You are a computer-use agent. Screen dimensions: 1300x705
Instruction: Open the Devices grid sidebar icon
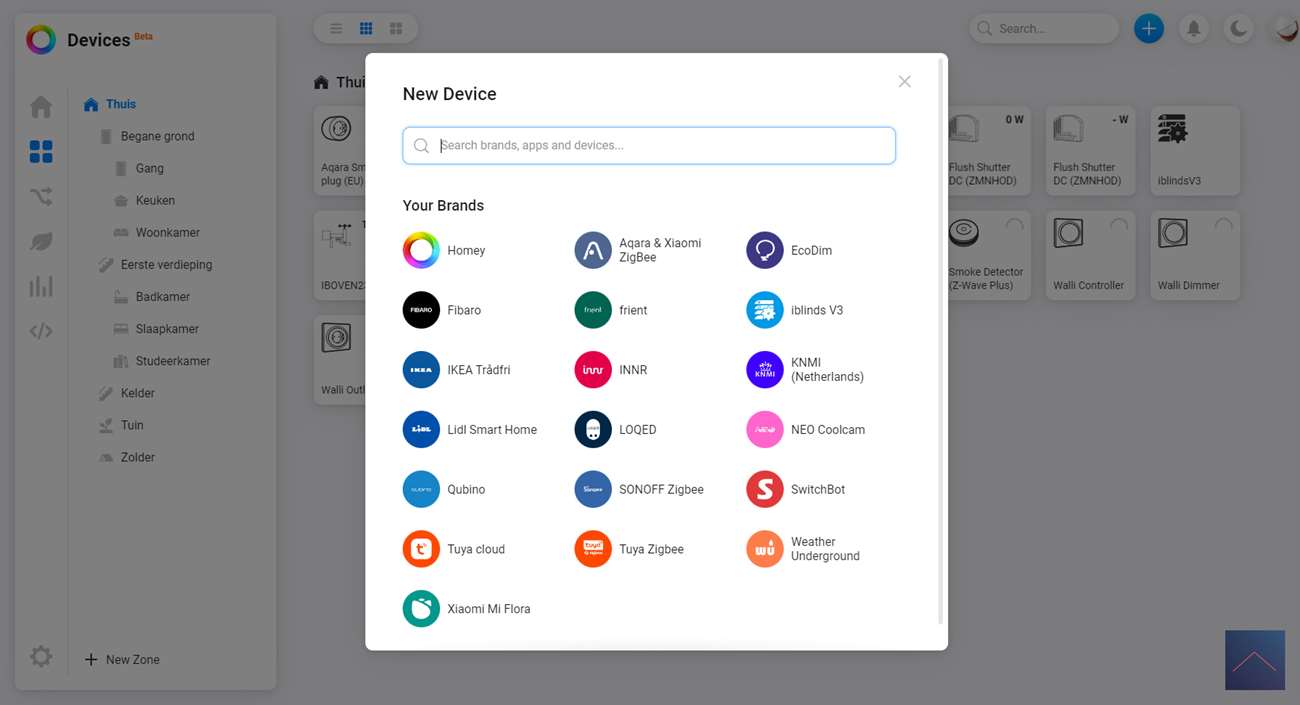click(41, 151)
